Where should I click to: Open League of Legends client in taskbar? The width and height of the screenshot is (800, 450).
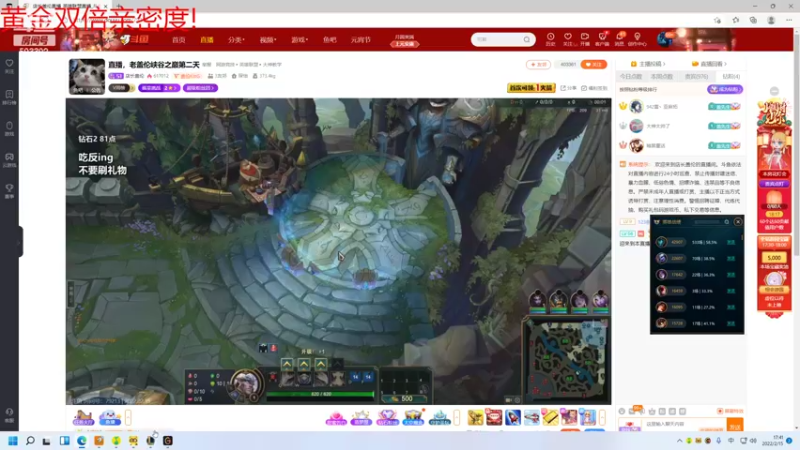point(151,441)
